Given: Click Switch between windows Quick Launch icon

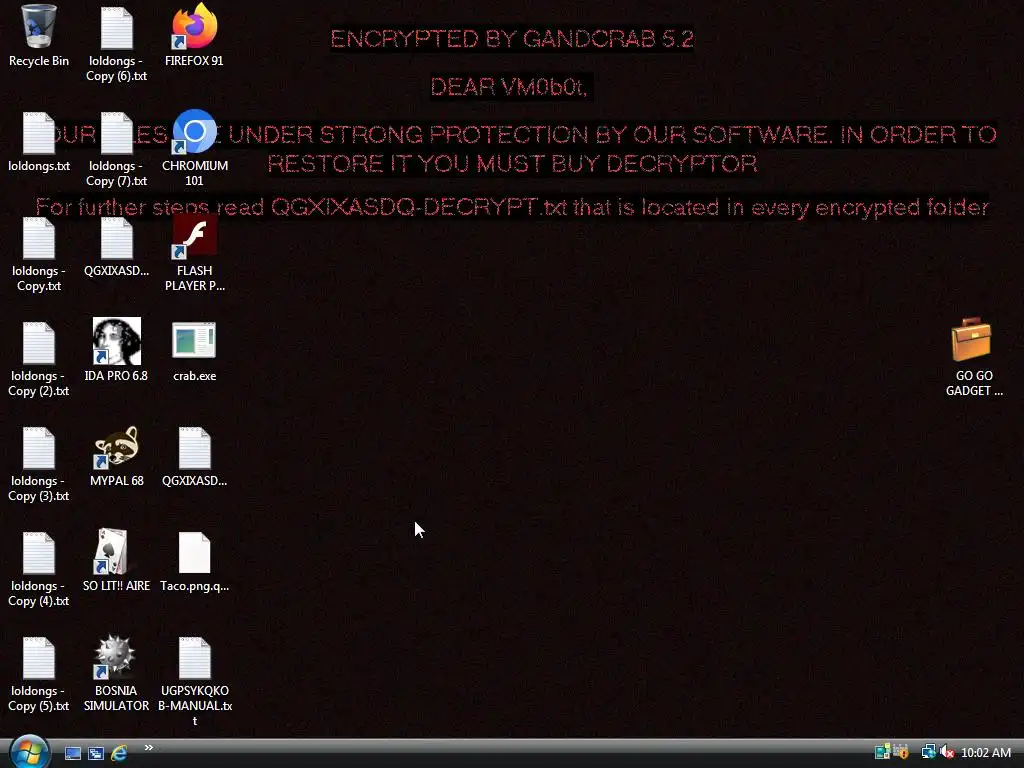Looking at the screenshot, I should [x=96, y=754].
